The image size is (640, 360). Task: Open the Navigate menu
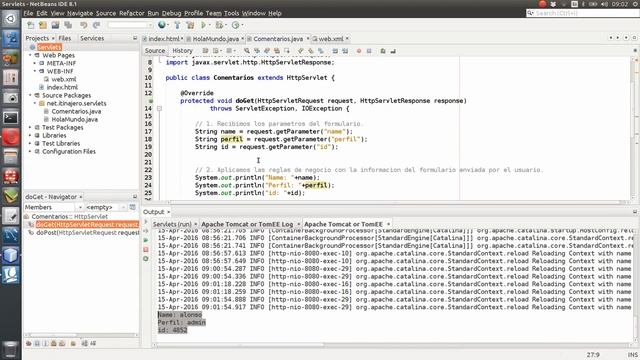coord(80,13)
